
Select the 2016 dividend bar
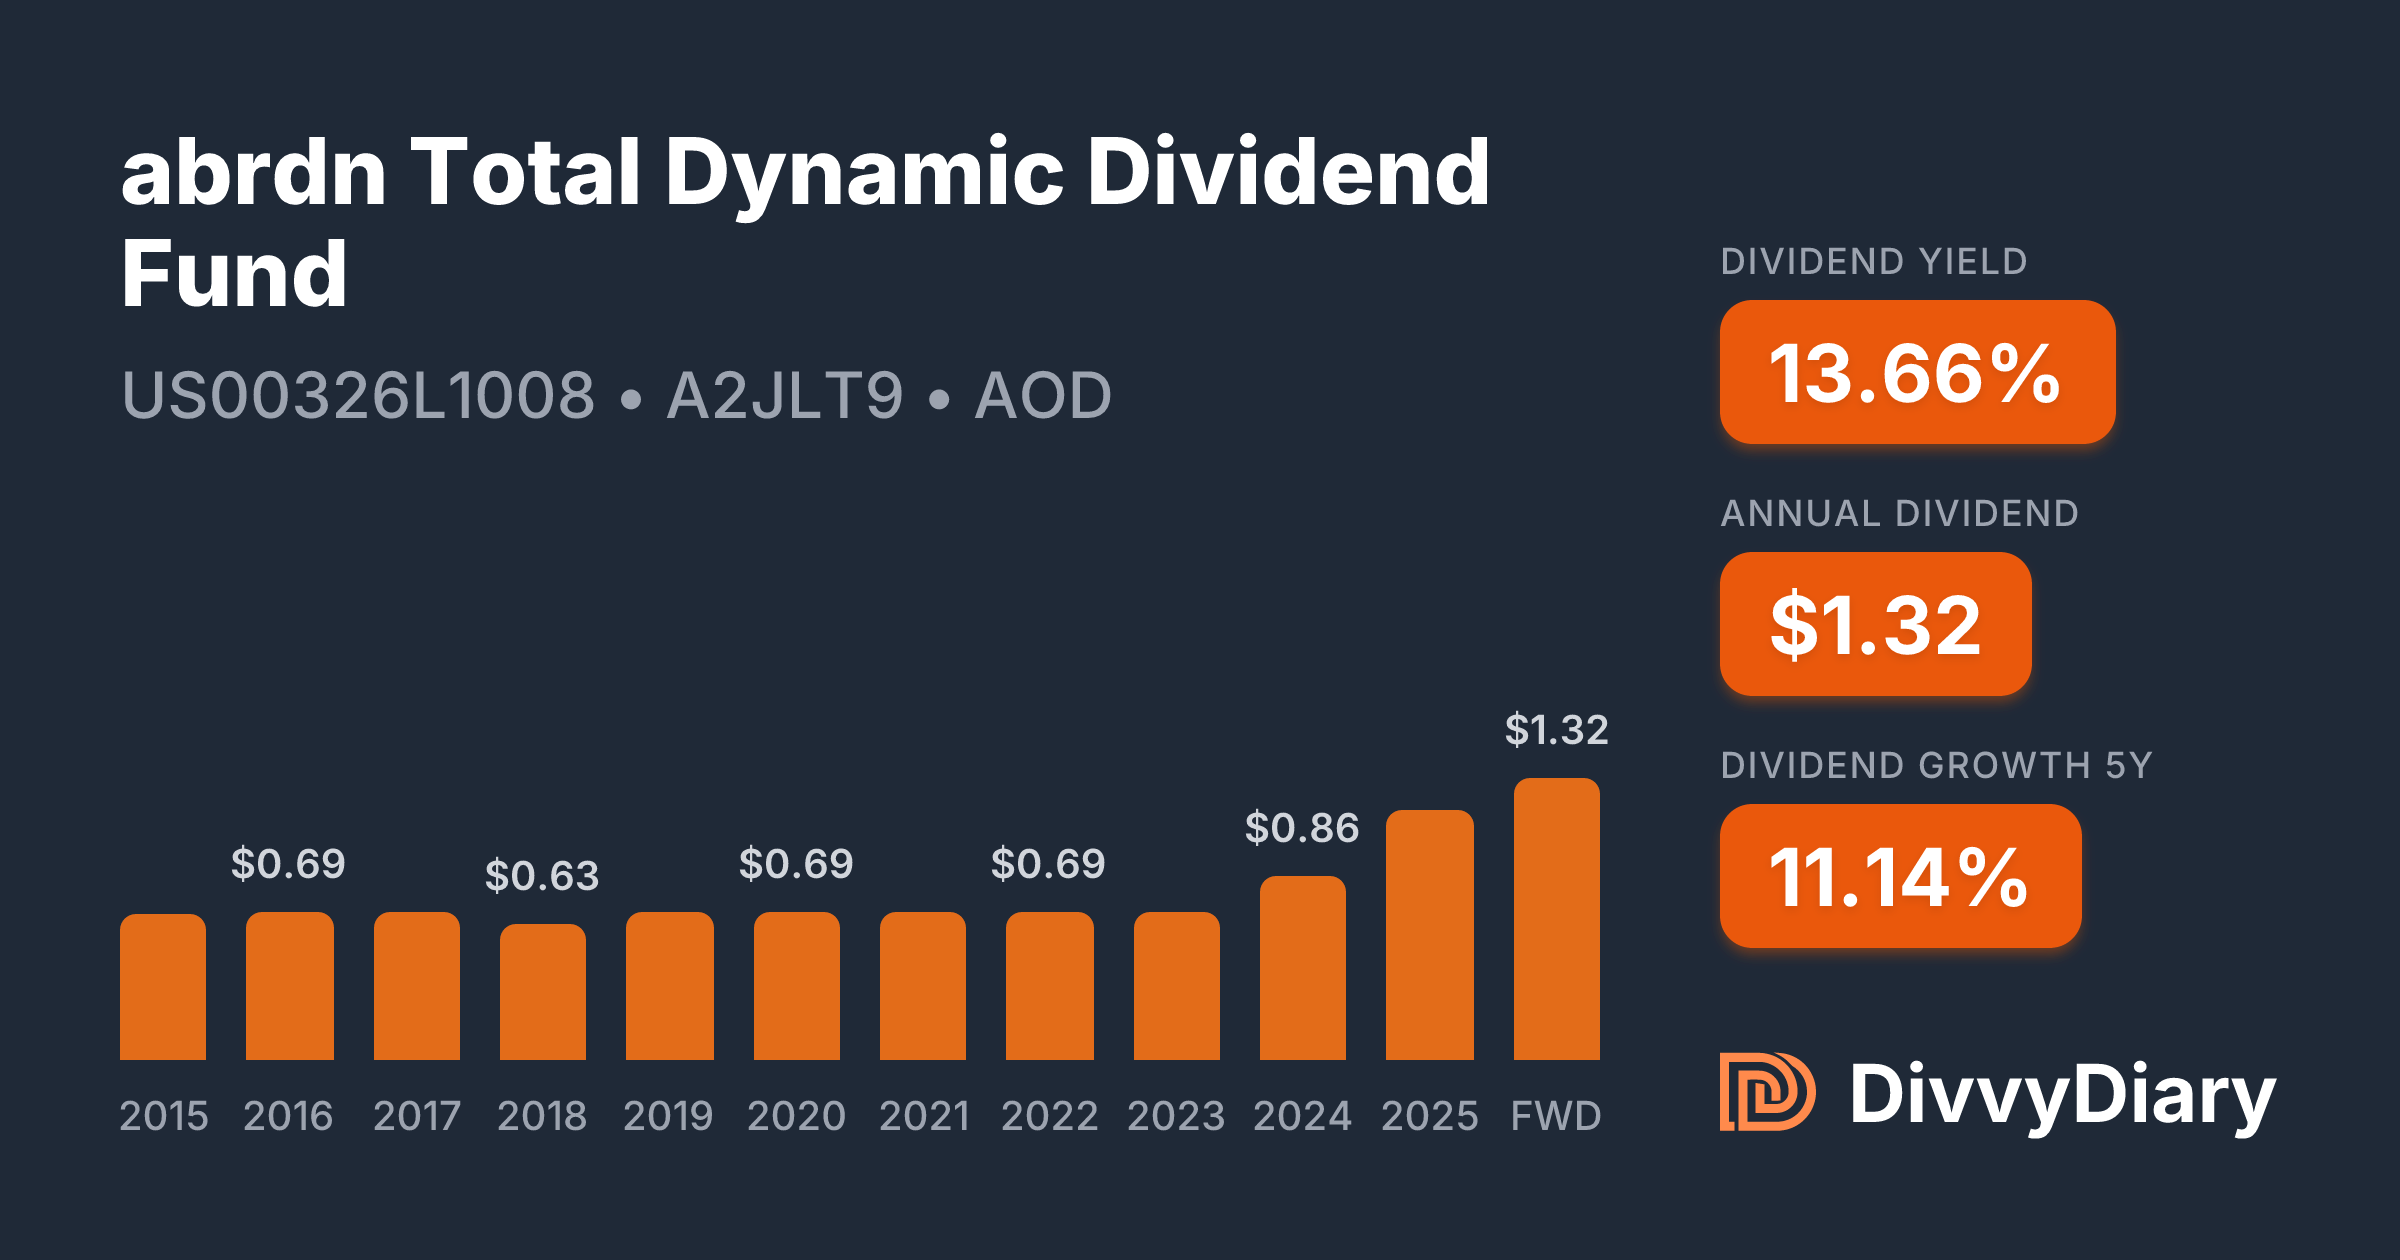tap(289, 985)
